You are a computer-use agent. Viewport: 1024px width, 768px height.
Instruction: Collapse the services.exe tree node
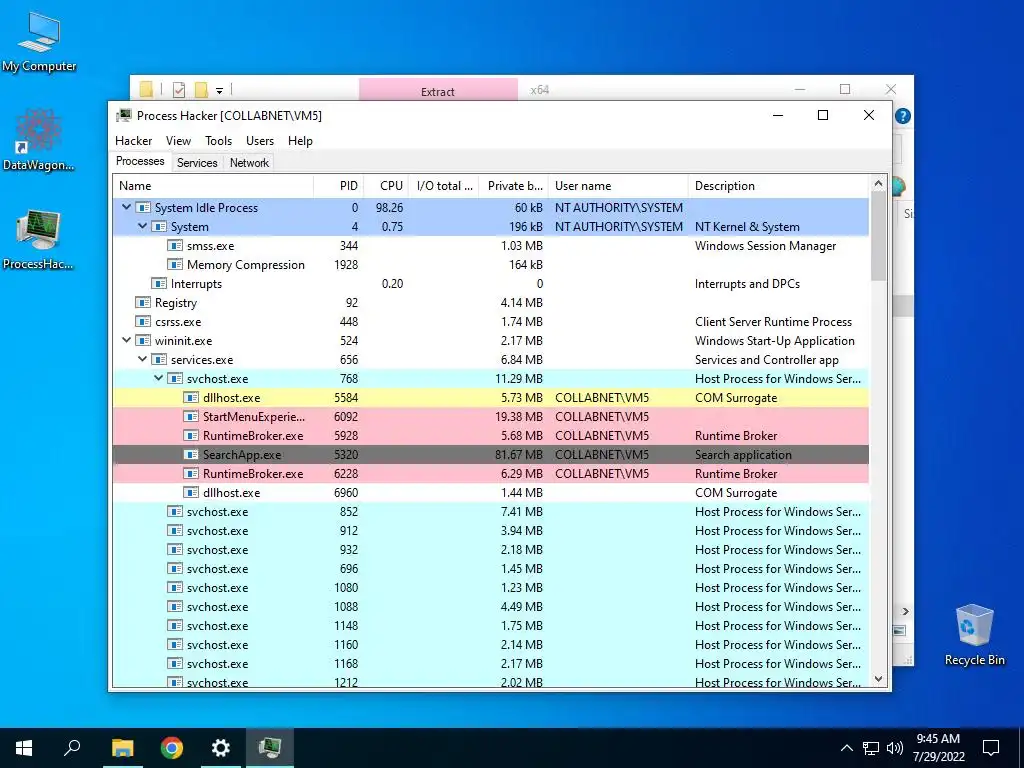pyautogui.click(x=142, y=359)
